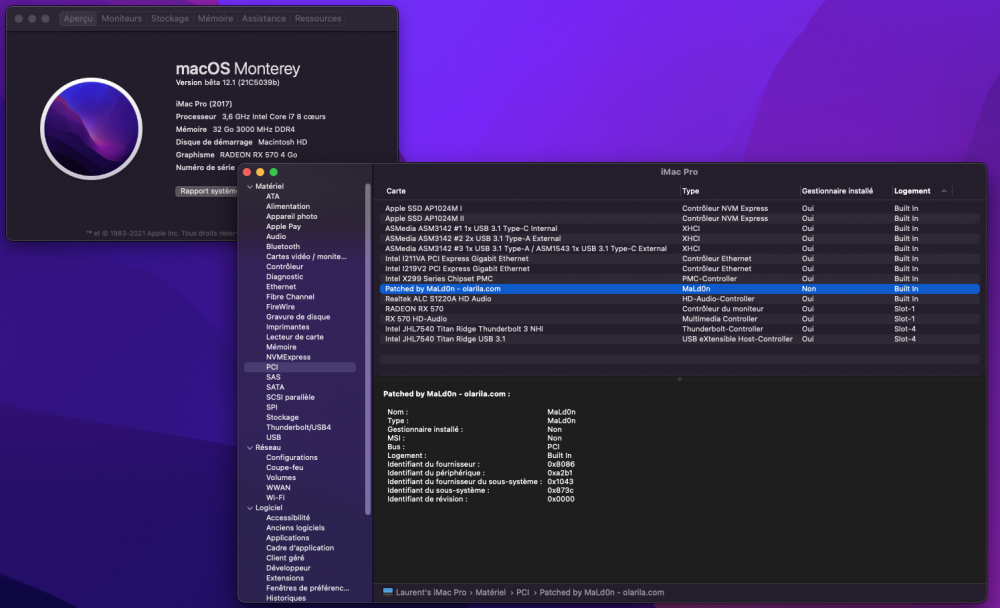Click the sort arrow in the Logement column

tap(944, 191)
